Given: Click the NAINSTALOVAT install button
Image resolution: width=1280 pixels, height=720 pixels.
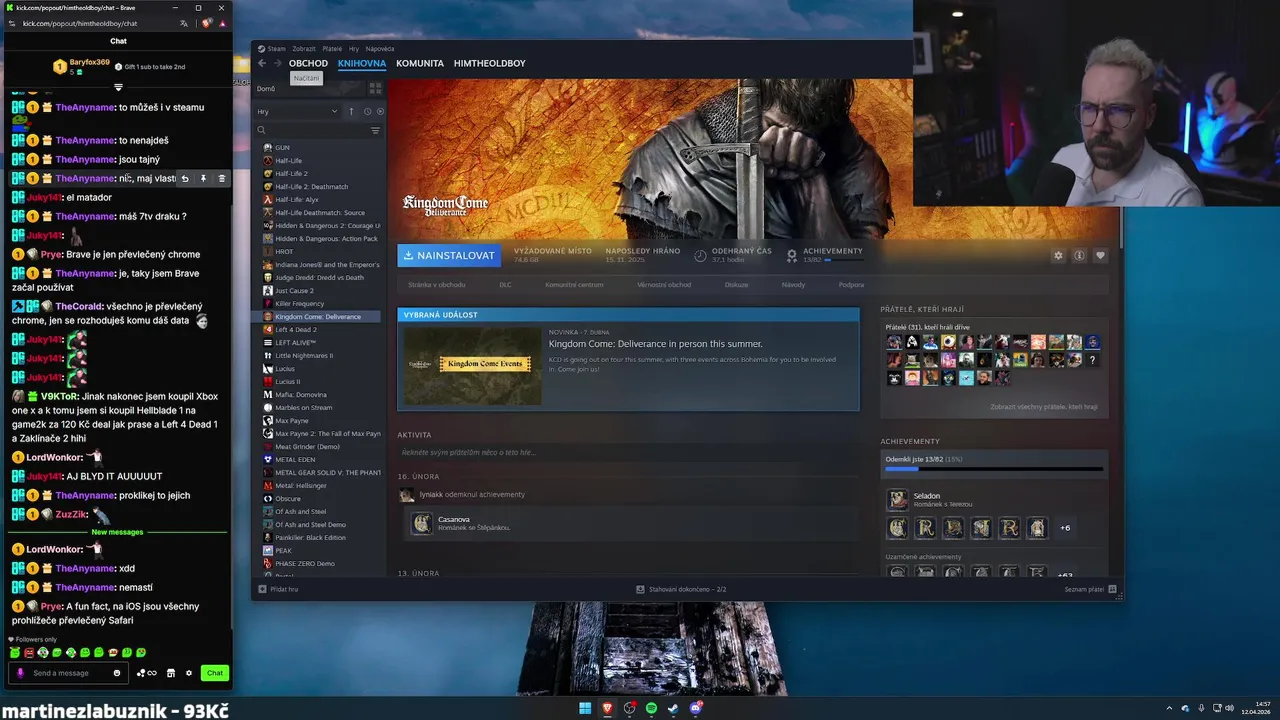Looking at the screenshot, I should (449, 255).
